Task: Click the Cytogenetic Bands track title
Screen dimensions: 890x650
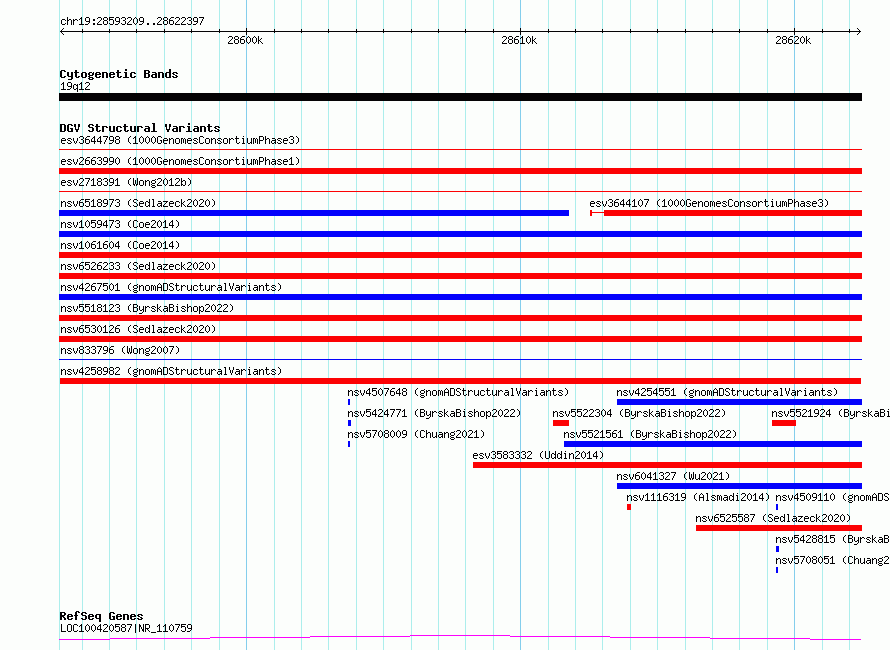Action: (119, 74)
